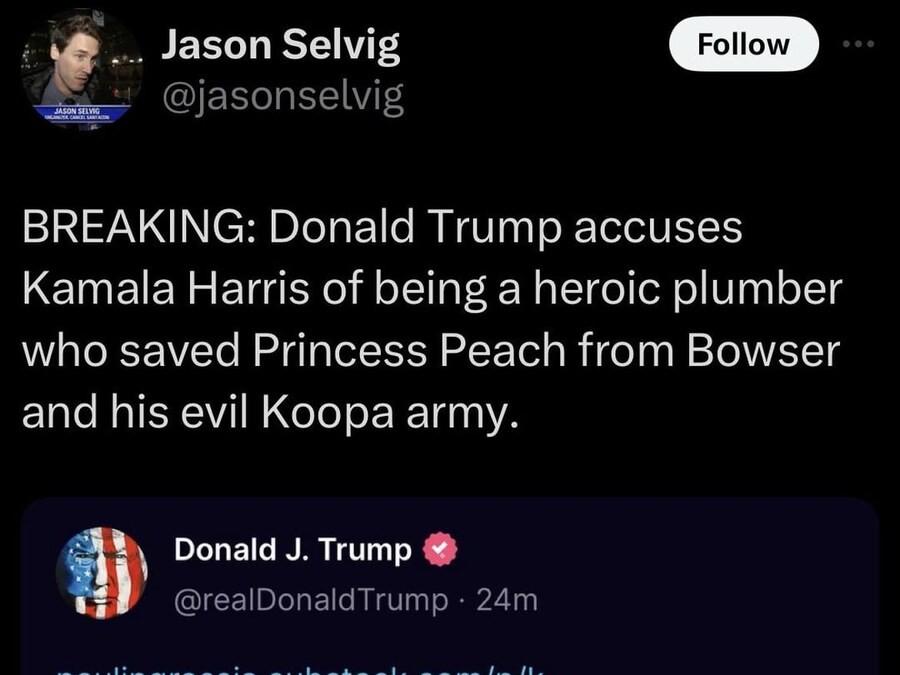Click Jason Selvig's profile picture
Image resolution: width=900 pixels, height=675 pixels.
point(82,70)
